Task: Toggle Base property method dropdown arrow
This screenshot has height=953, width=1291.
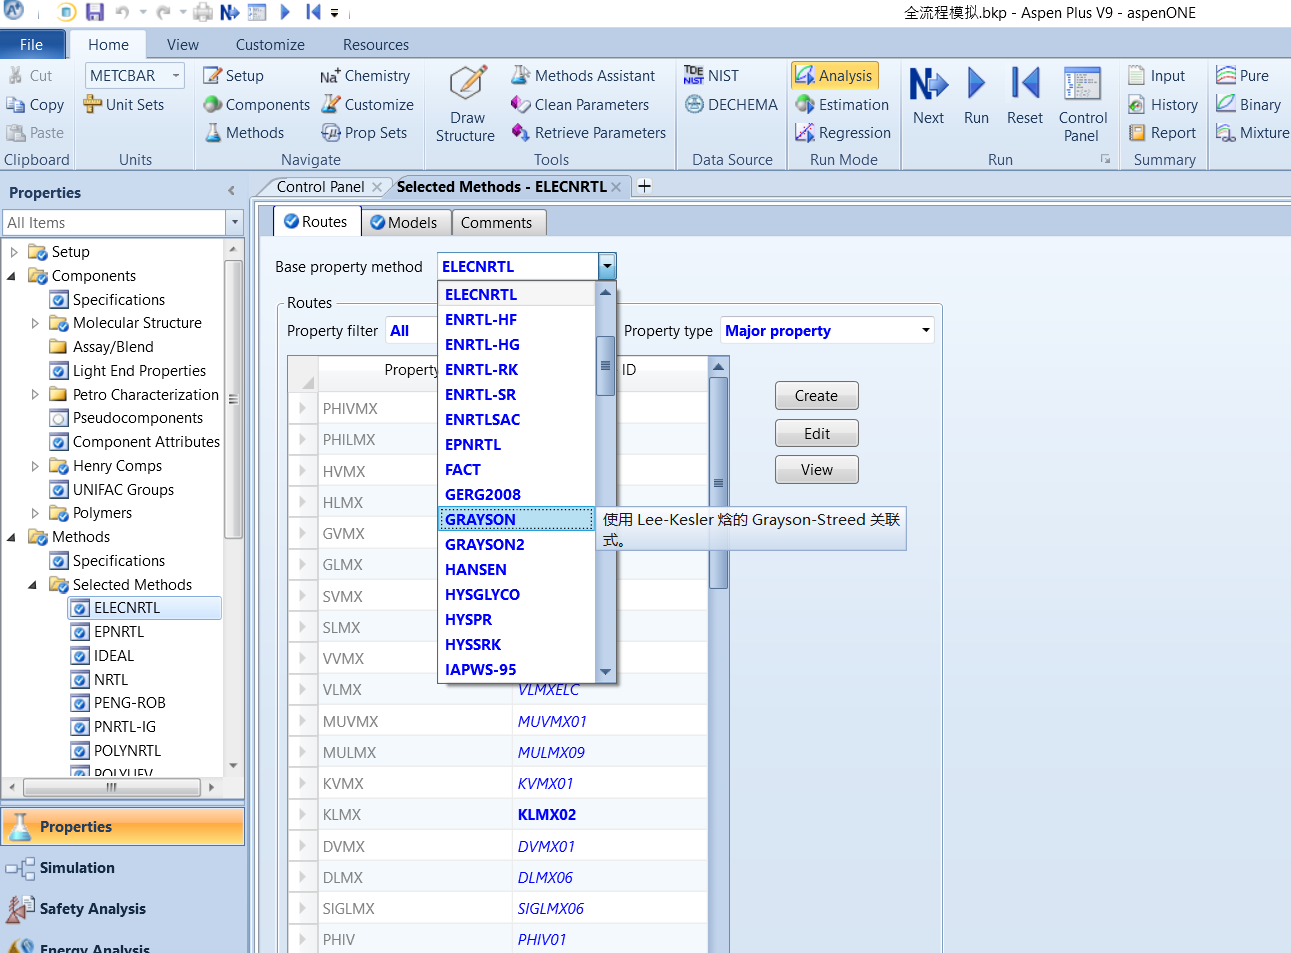Action: [x=607, y=266]
